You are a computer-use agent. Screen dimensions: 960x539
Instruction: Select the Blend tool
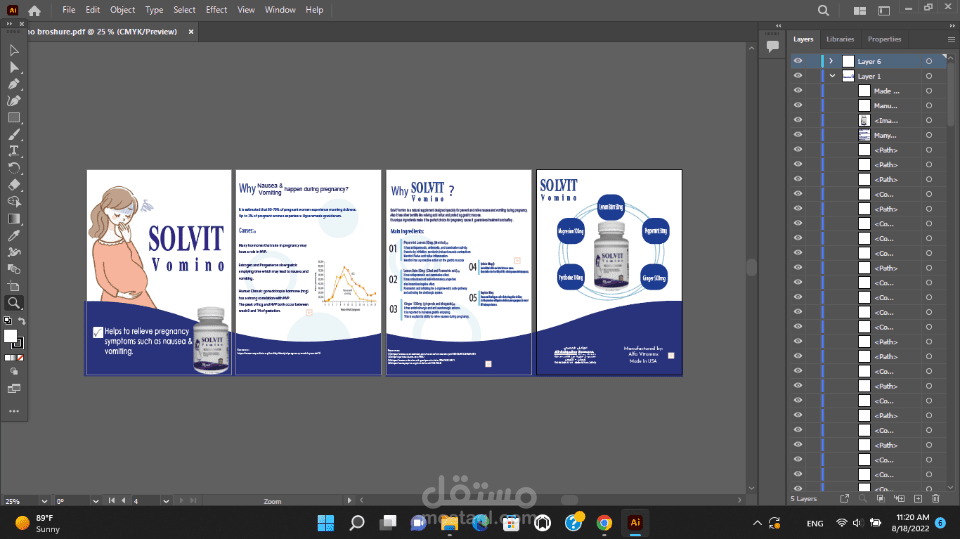(x=14, y=269)
